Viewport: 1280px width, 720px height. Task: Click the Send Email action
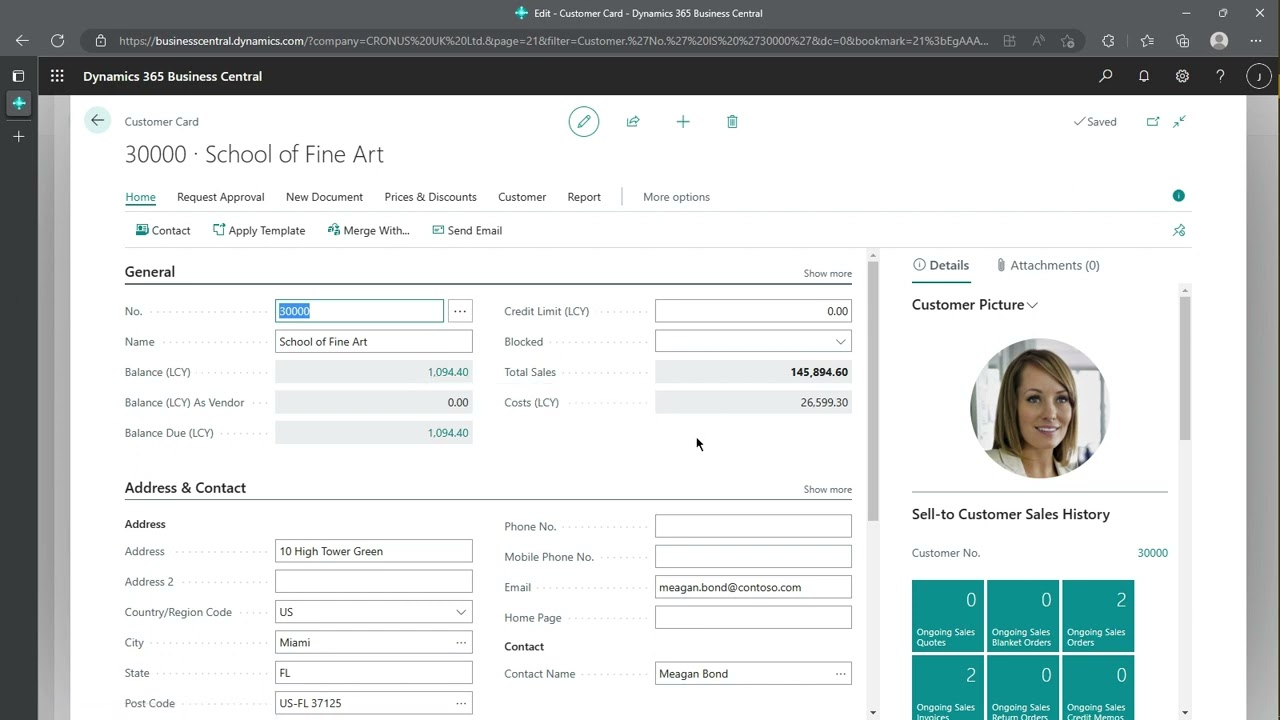click(x=467, y=230)
